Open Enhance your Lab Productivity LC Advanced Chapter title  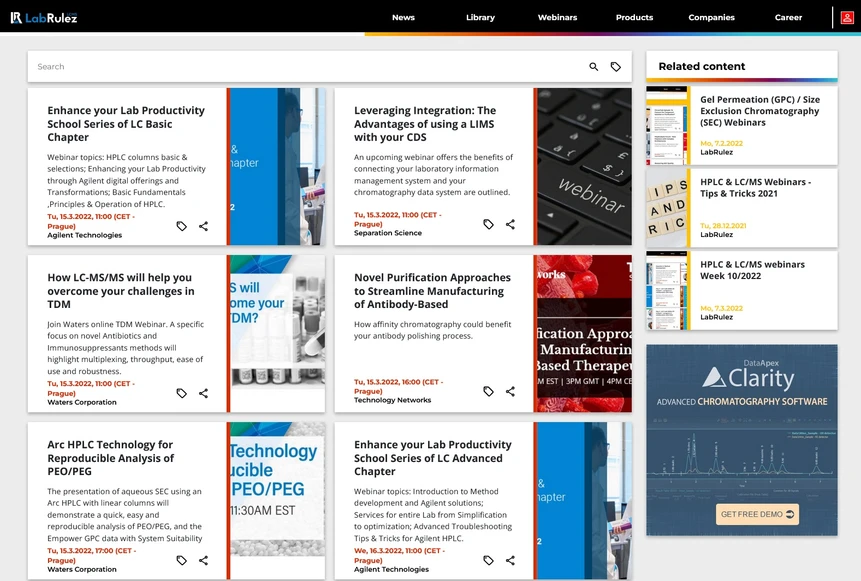(x=432, y=457)
